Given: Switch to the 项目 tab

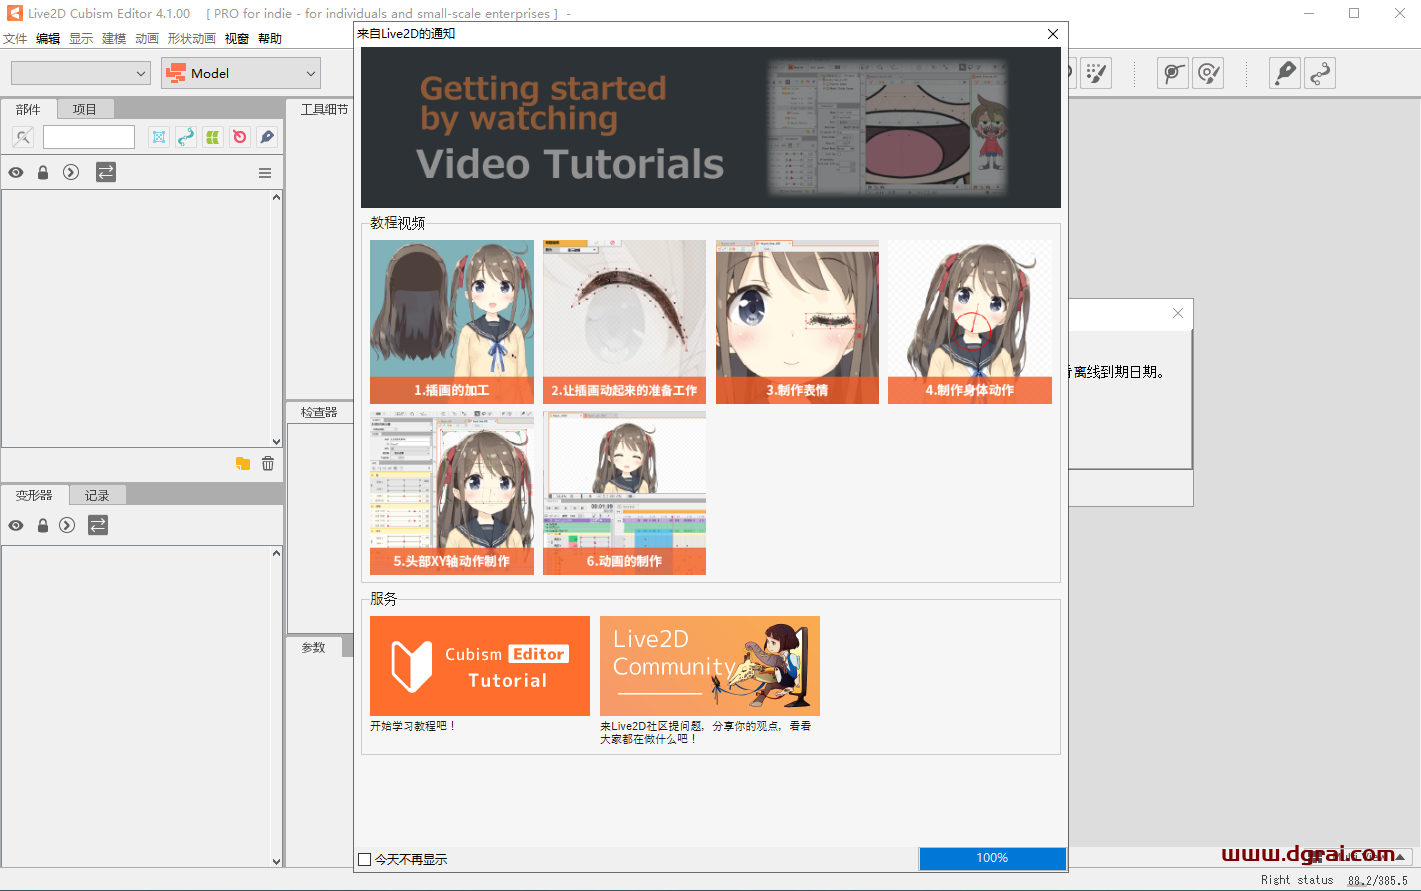Looking at the screenshot, I should [85, 108].
